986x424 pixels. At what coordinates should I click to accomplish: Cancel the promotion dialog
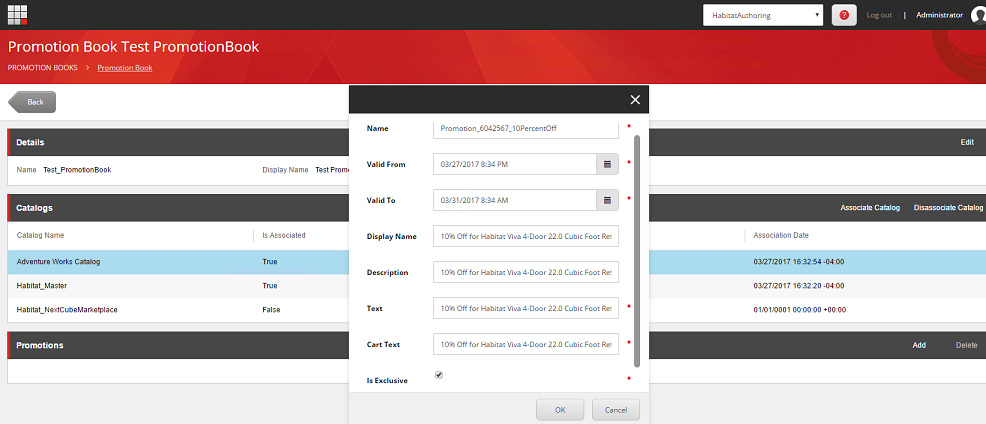pos(615,410)
